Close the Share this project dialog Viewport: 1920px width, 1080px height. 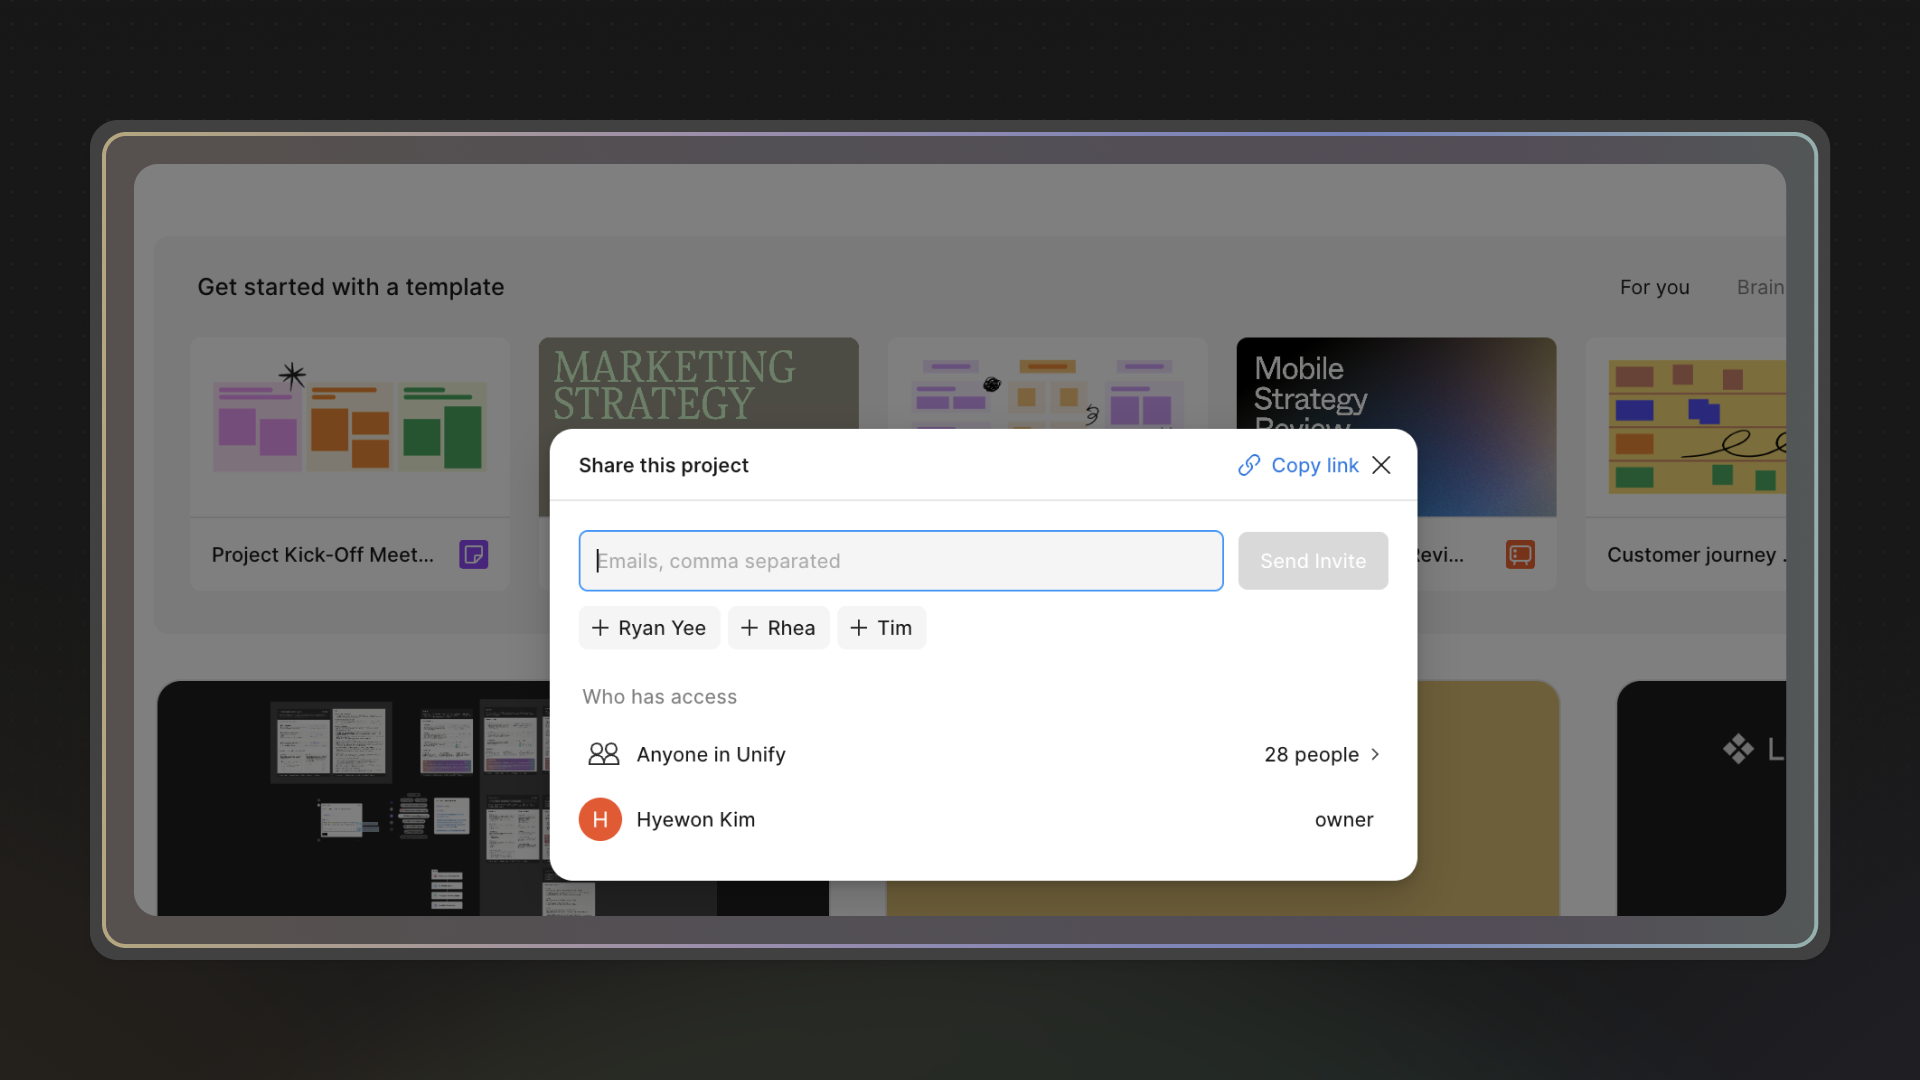pyautogui.click(x=1381, y=465)
